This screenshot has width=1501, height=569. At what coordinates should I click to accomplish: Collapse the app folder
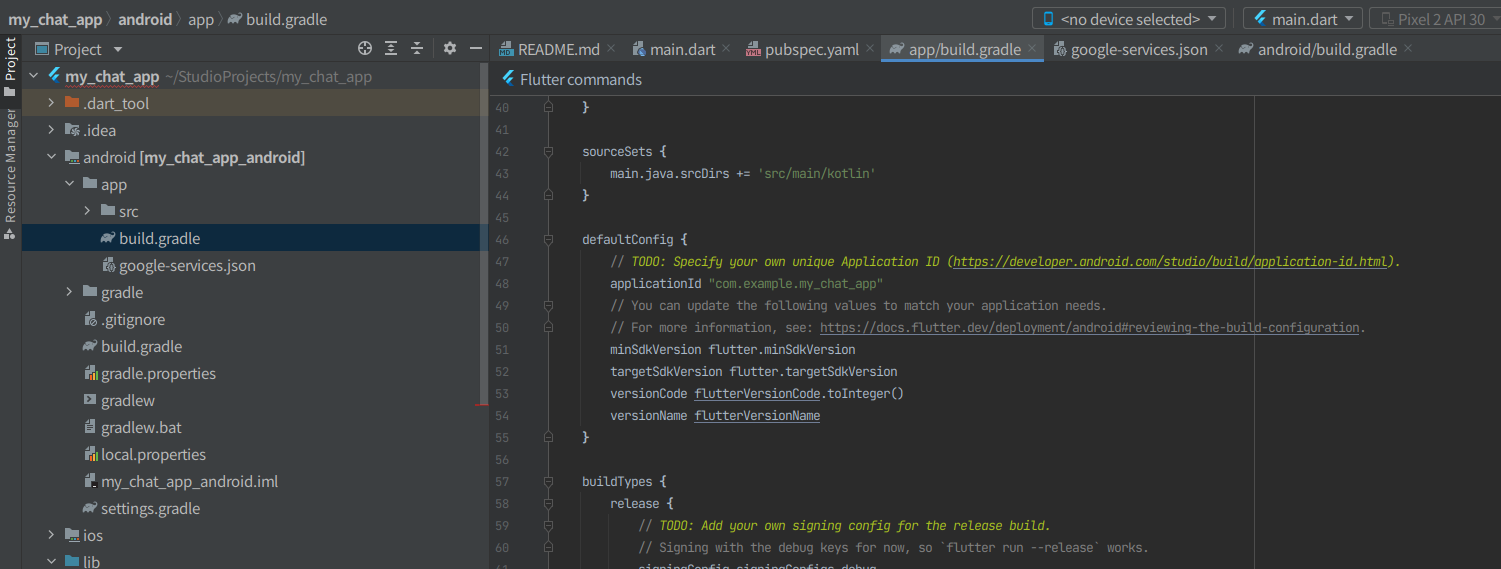(x=69, y=184)
